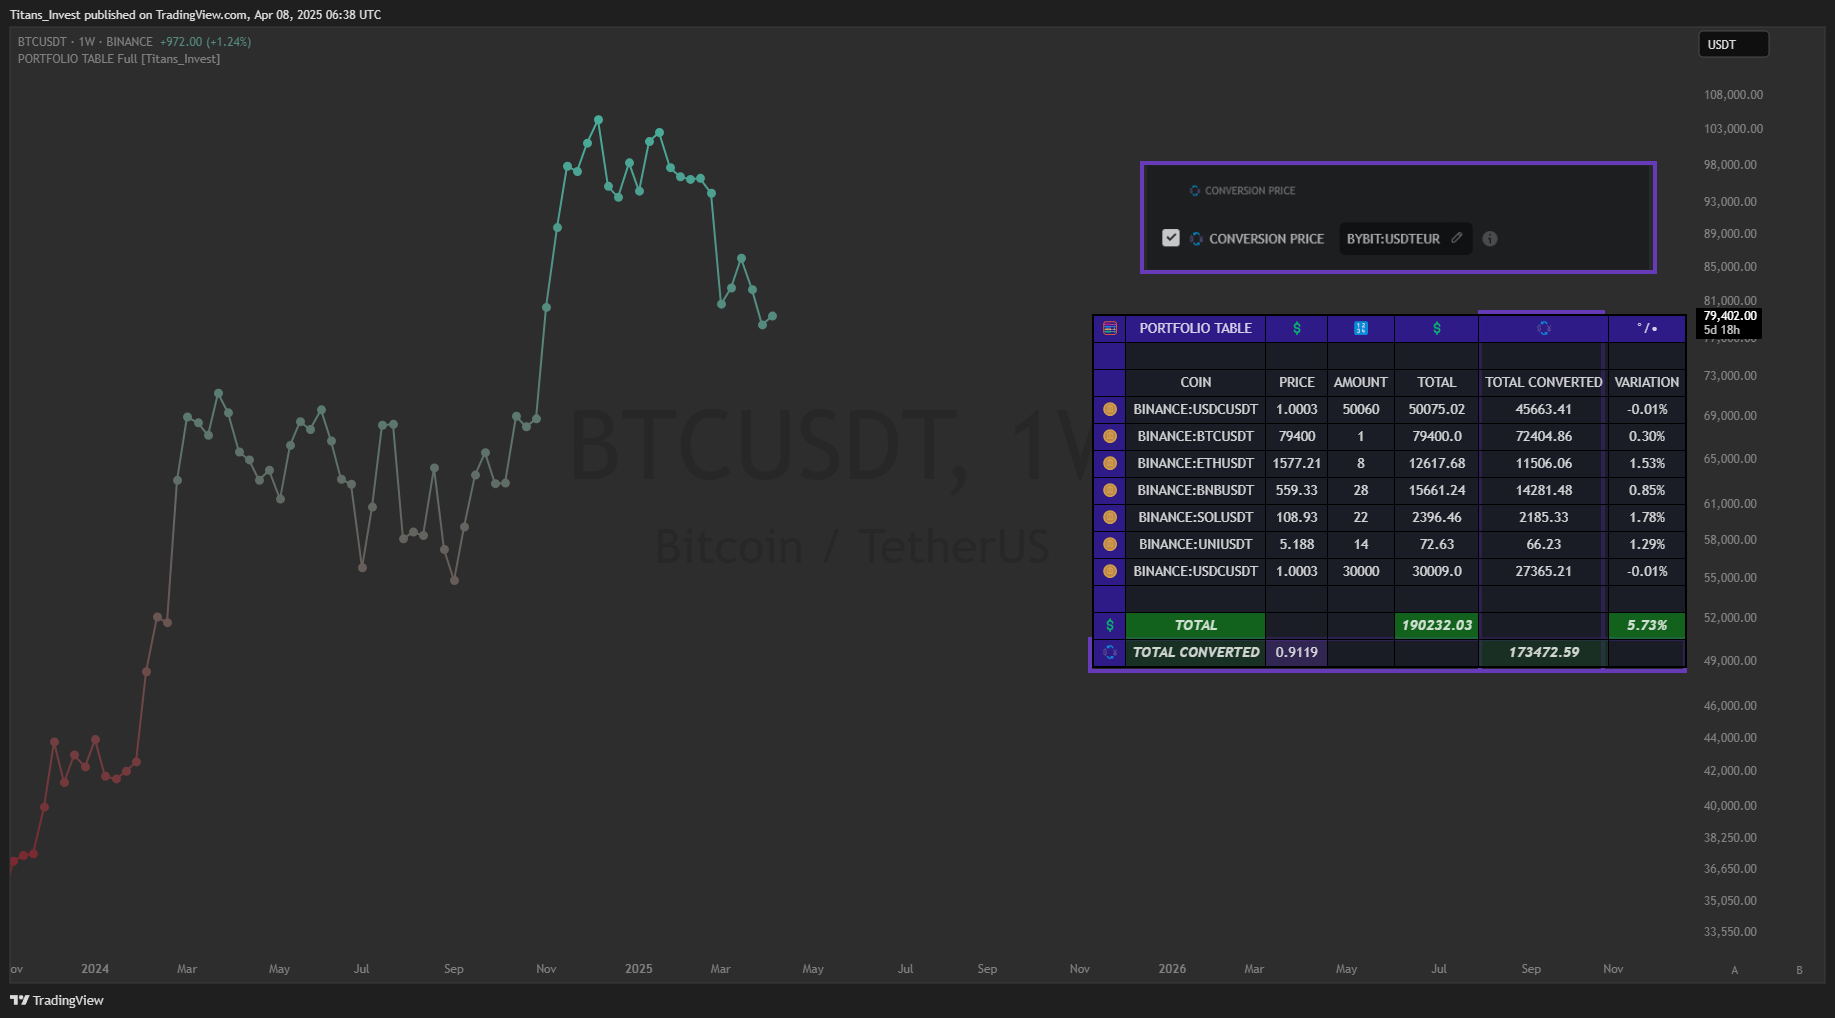The width and height of the screenshot is (1835, 1018).
Task: Edit the BYBIT:USDTEUR symbol with the pencil icon
Action: click(1457, 238)
